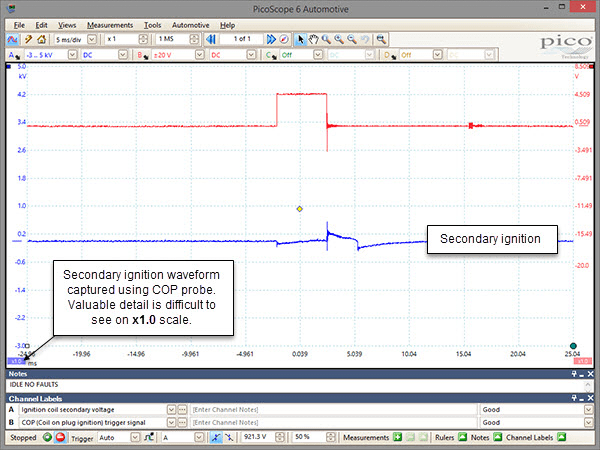
Task: Click the yellow trigger diamond marker
Action: pyautogui.click(x=300, y=209)
